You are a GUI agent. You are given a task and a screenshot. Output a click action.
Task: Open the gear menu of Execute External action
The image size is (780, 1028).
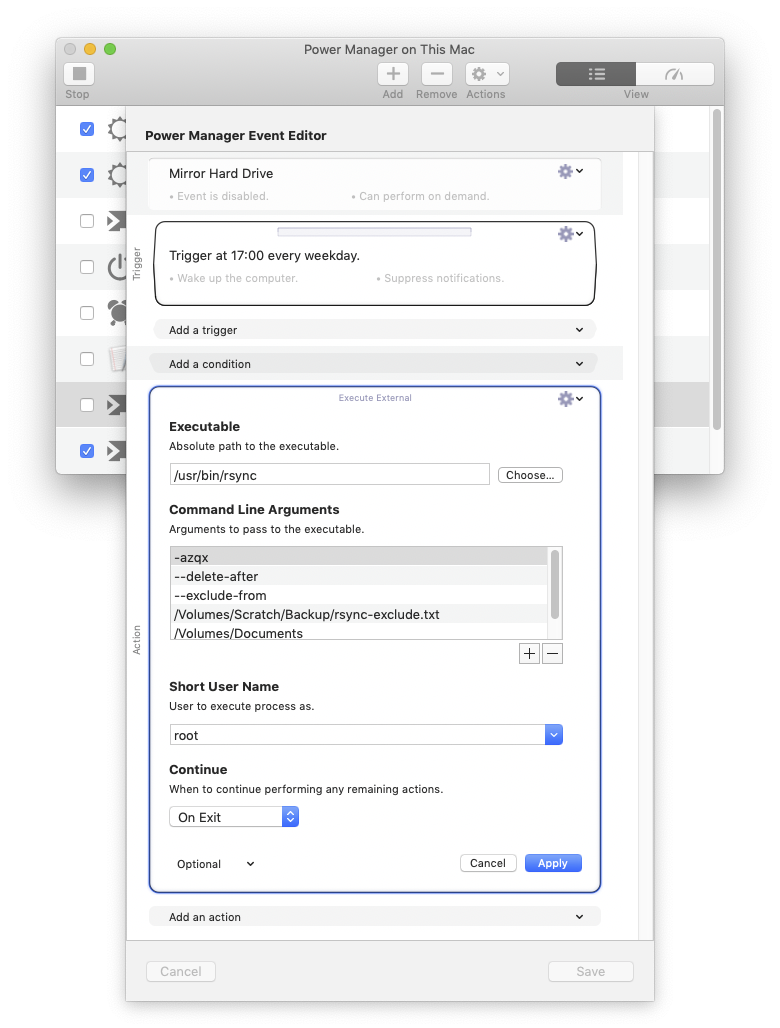(570, 399)
